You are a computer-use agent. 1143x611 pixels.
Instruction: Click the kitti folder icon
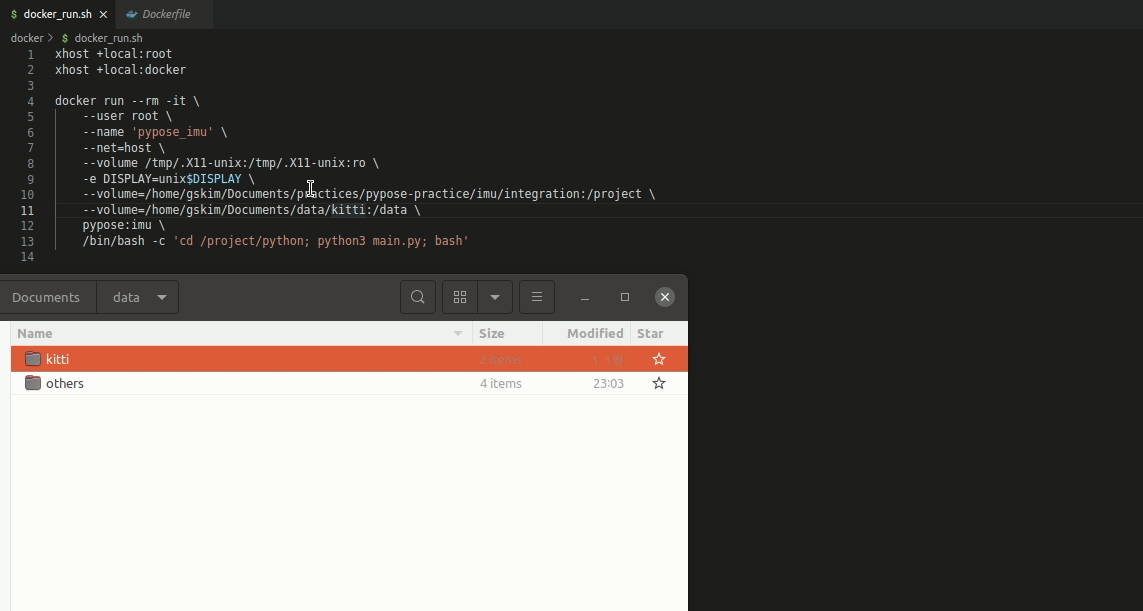tap(33, 359)
